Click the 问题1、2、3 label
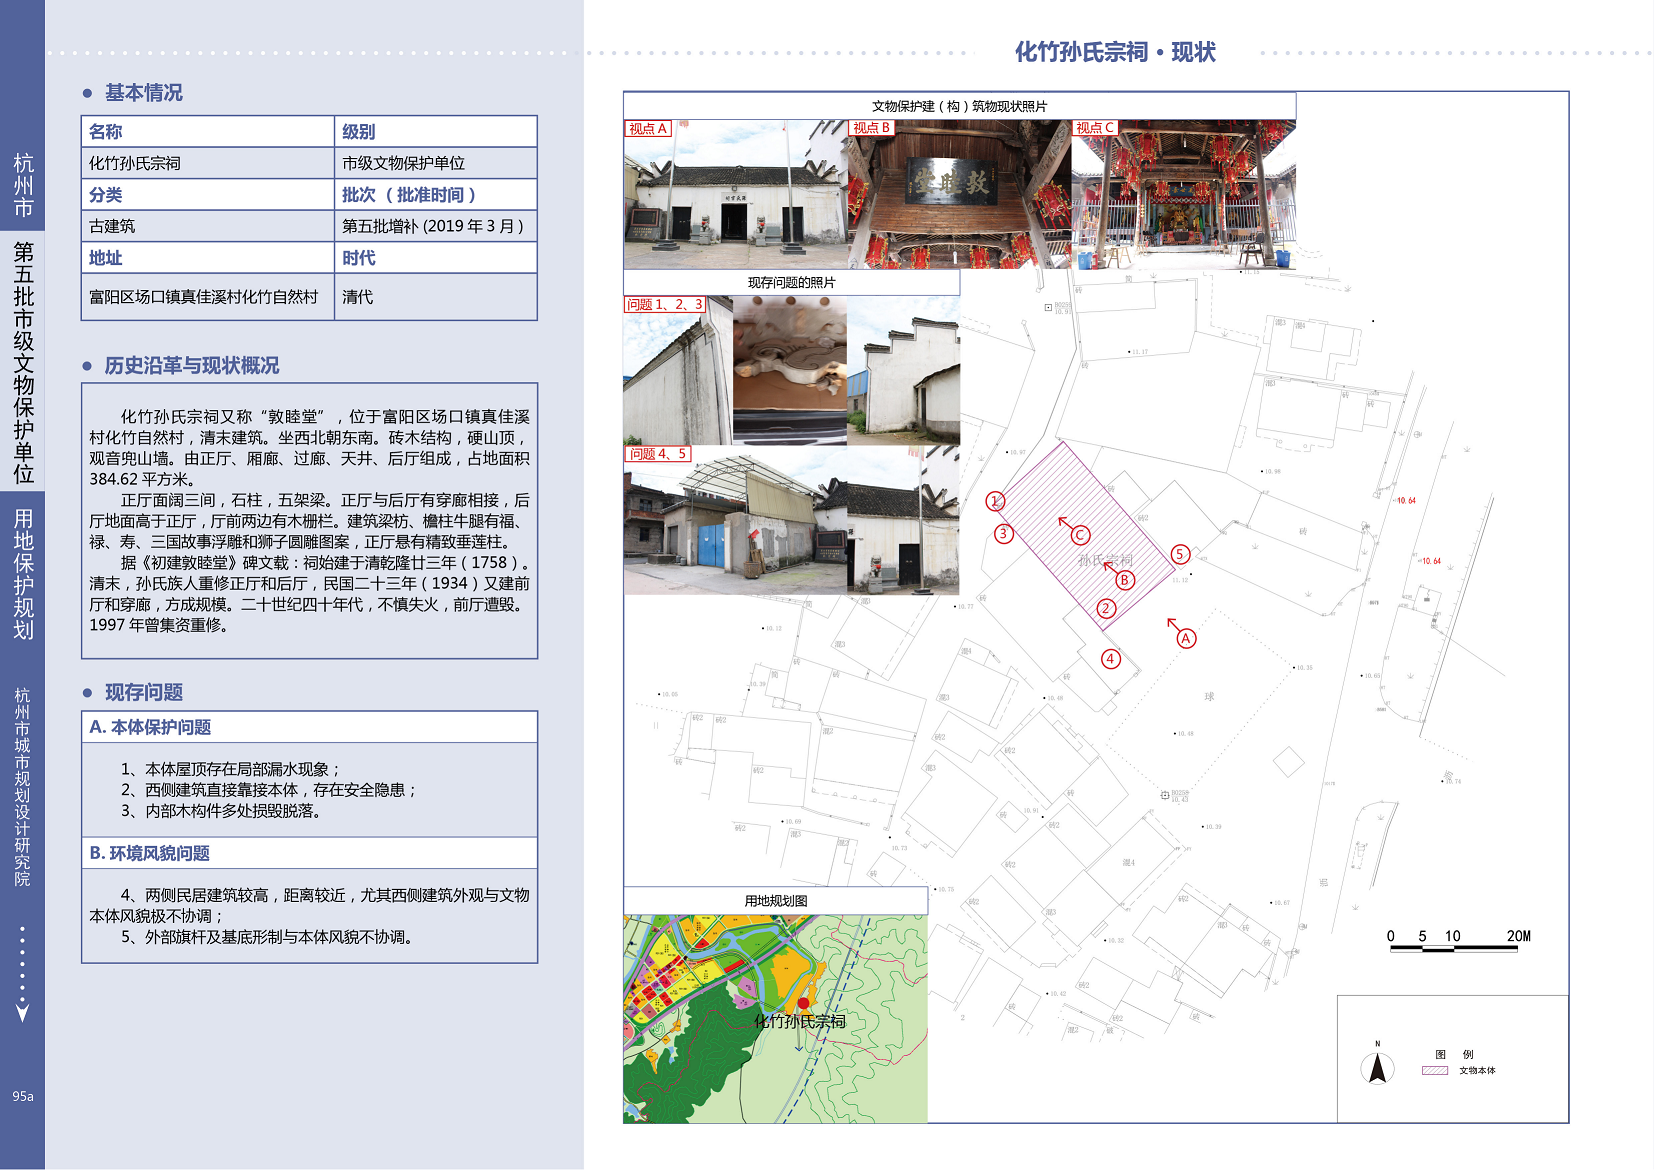 (665, 304)
